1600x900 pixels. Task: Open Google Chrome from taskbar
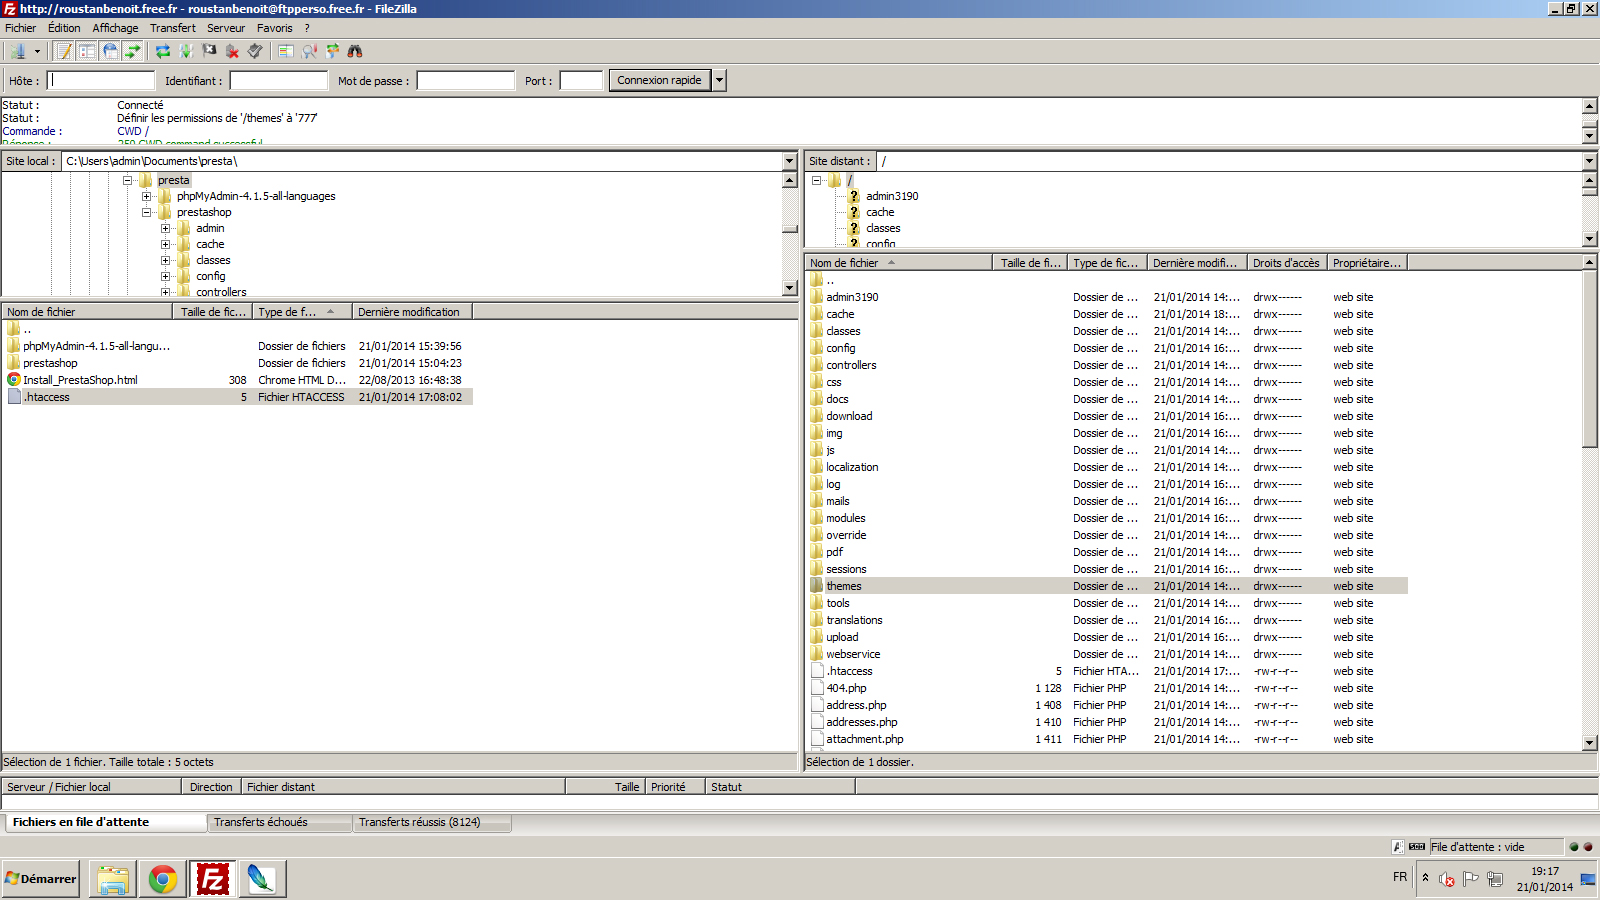pos(163,879)
